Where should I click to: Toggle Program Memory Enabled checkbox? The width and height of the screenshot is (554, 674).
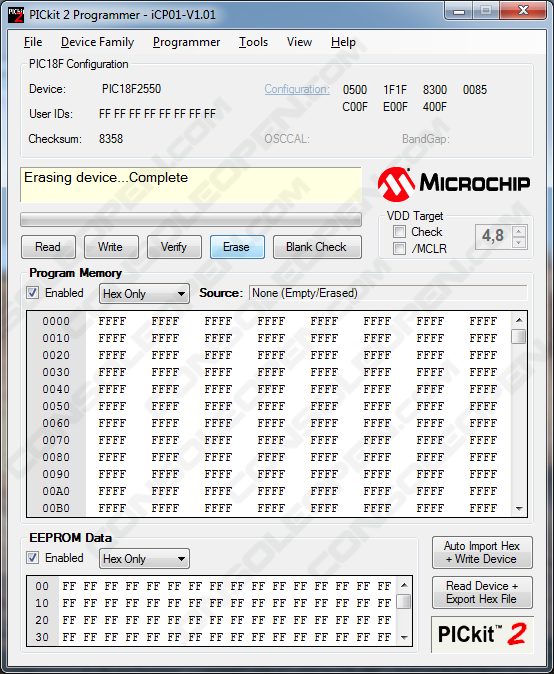point(32,293)
